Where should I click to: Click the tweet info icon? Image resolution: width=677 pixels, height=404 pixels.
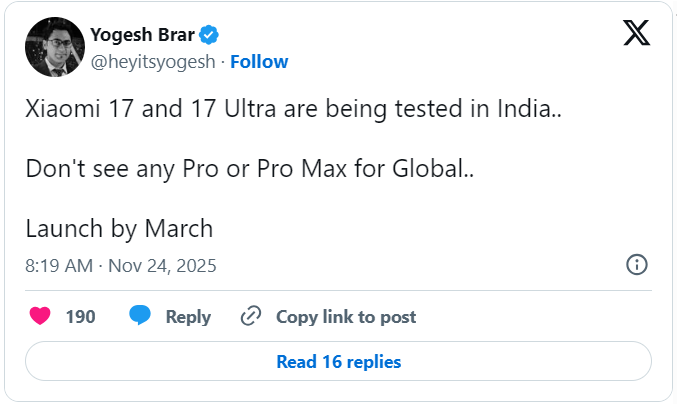[636, 265]
